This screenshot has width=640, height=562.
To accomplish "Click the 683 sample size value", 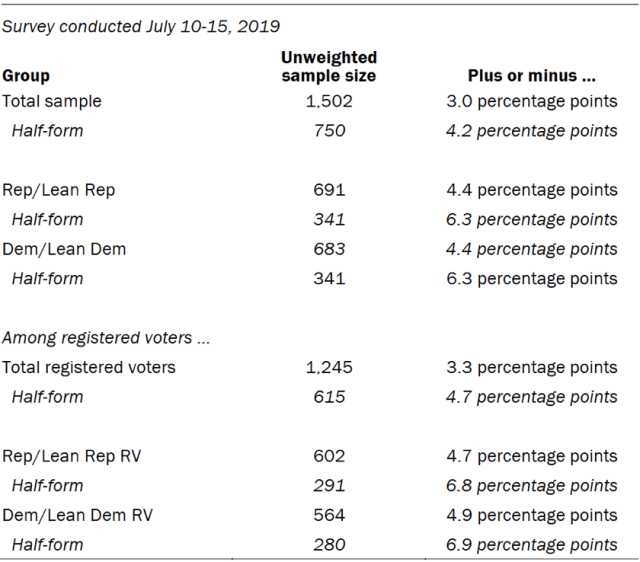I will [329, 249].
